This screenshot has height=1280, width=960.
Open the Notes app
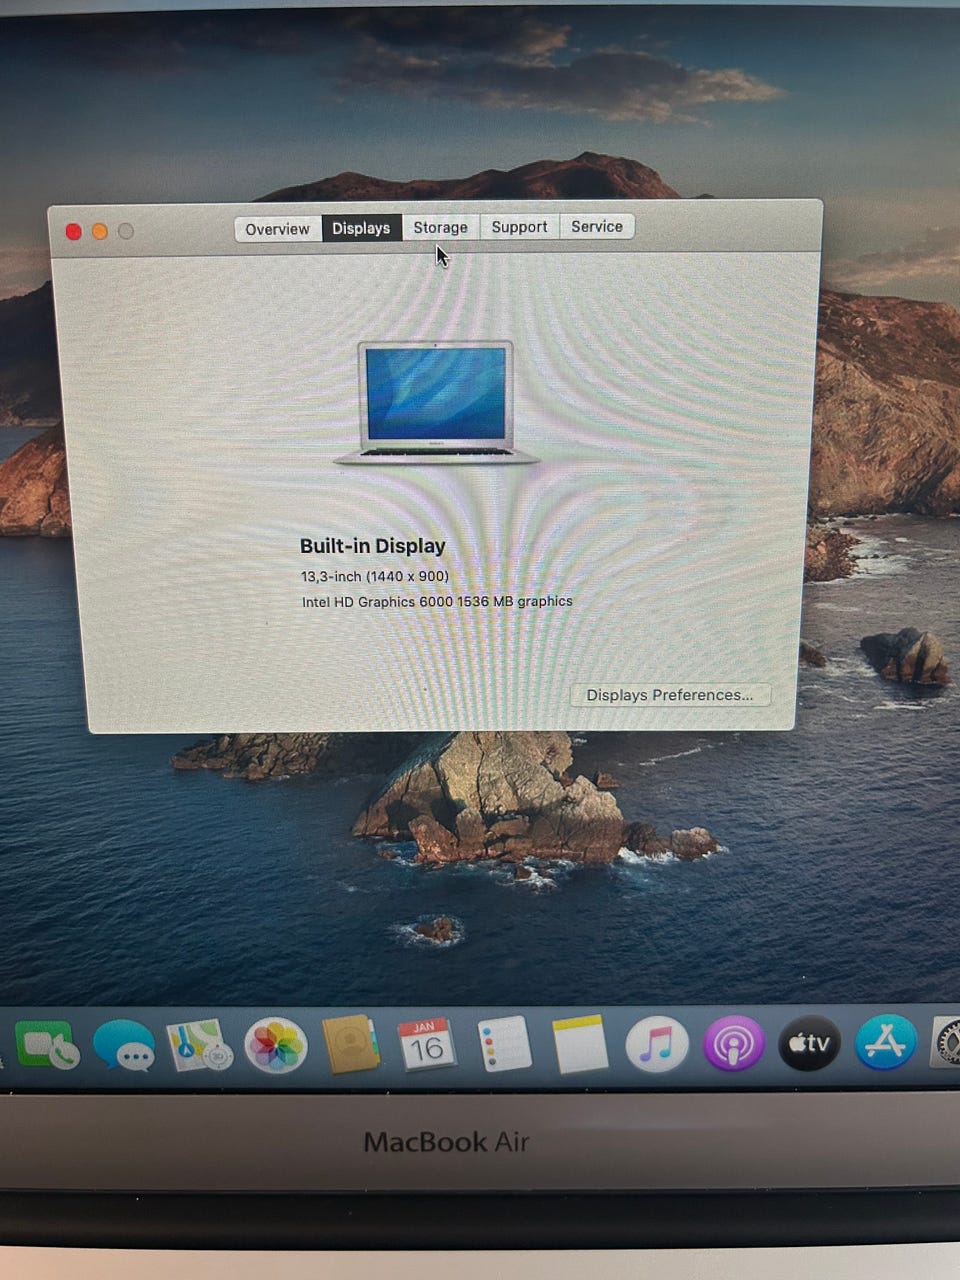tap(580, 1044)
